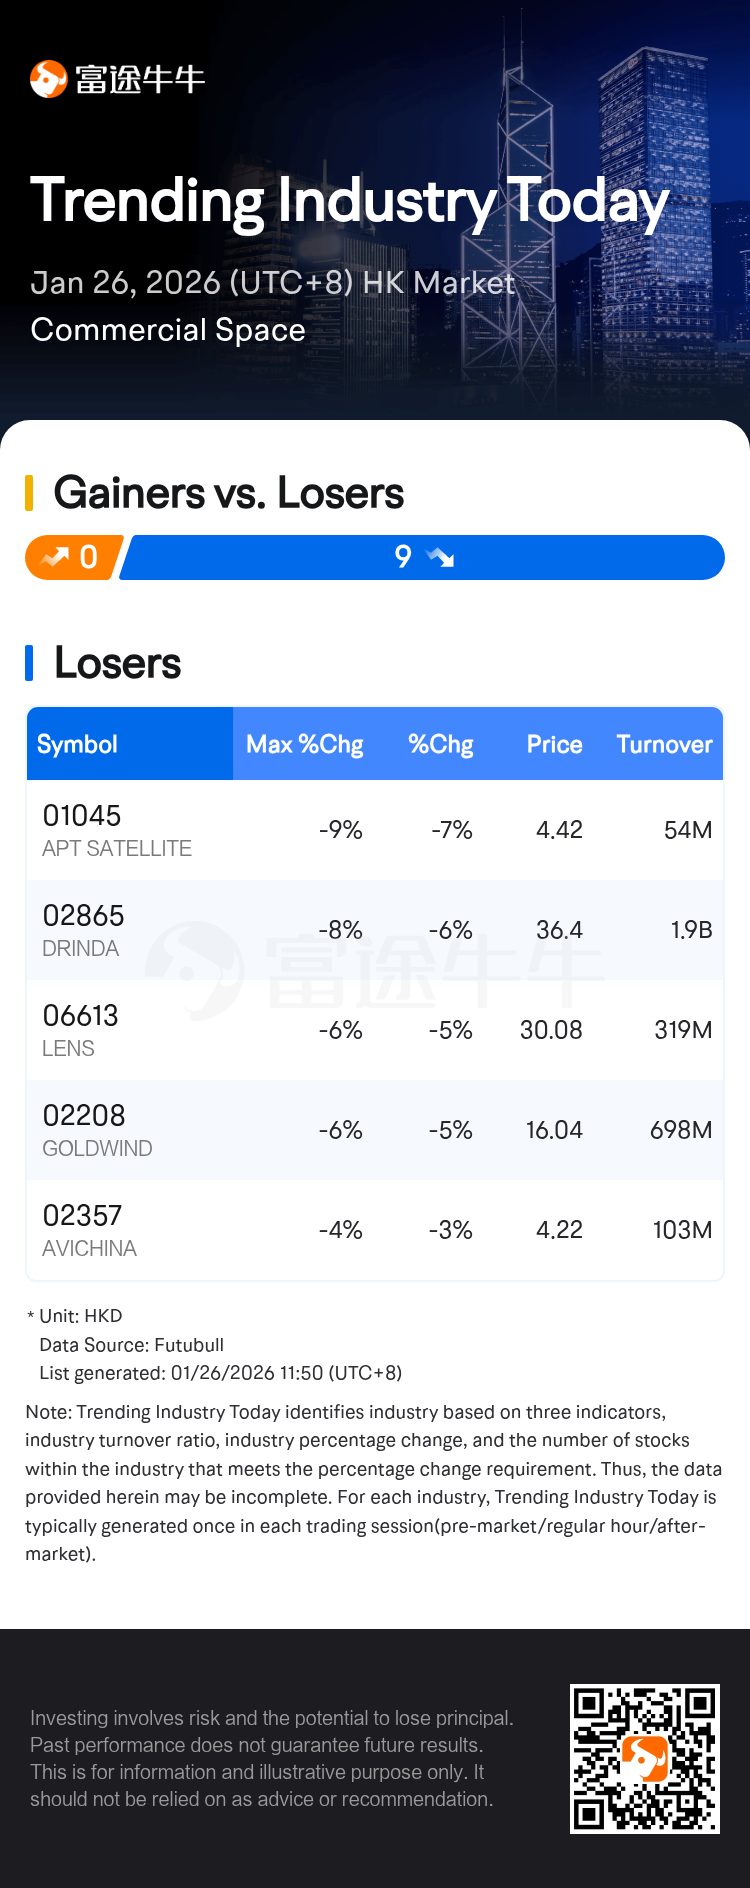Sort by the %Chg column header
This screenshot has height=1888, width=750.
coord(440,744)
